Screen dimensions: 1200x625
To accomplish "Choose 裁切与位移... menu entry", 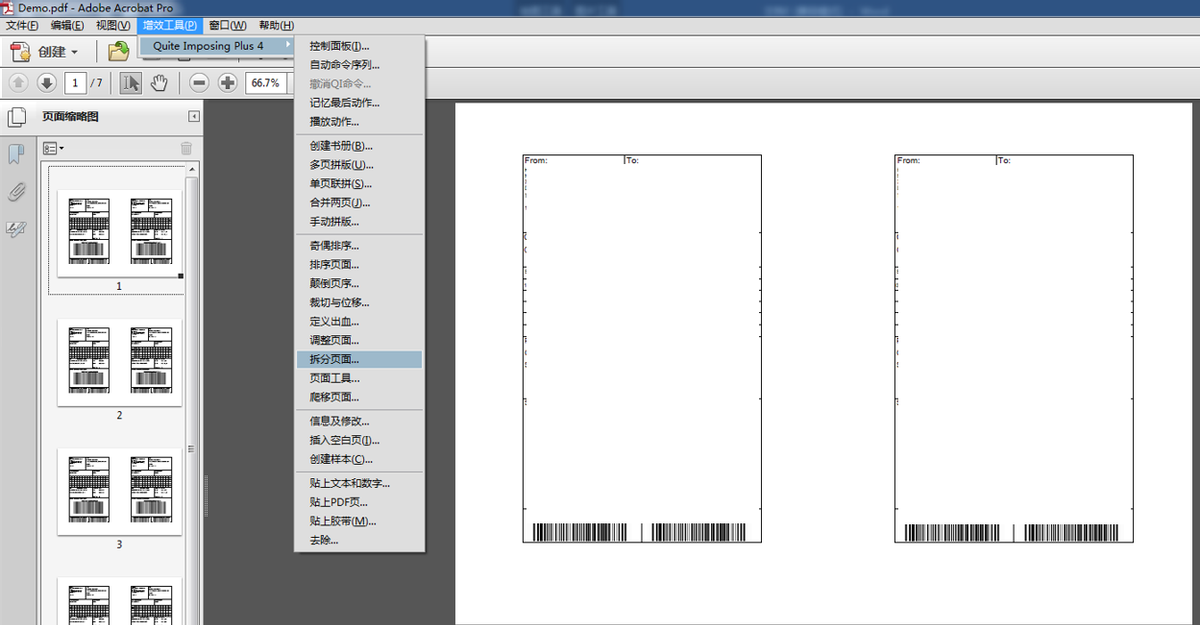I will click(360, 303).
